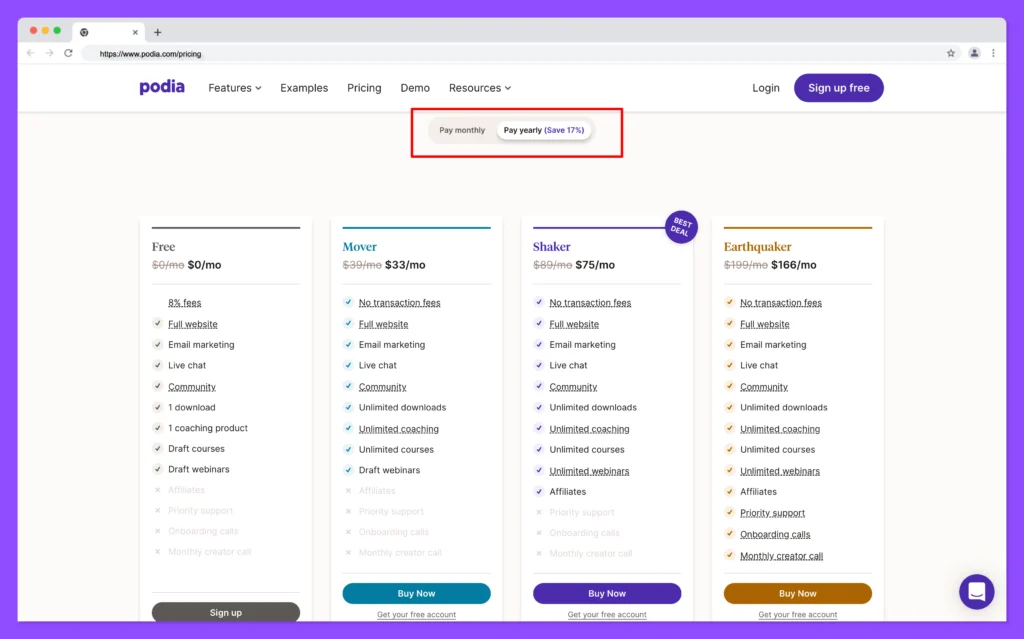
Task: Expand the Resources dropdown menu
Action: coord(479,88)
